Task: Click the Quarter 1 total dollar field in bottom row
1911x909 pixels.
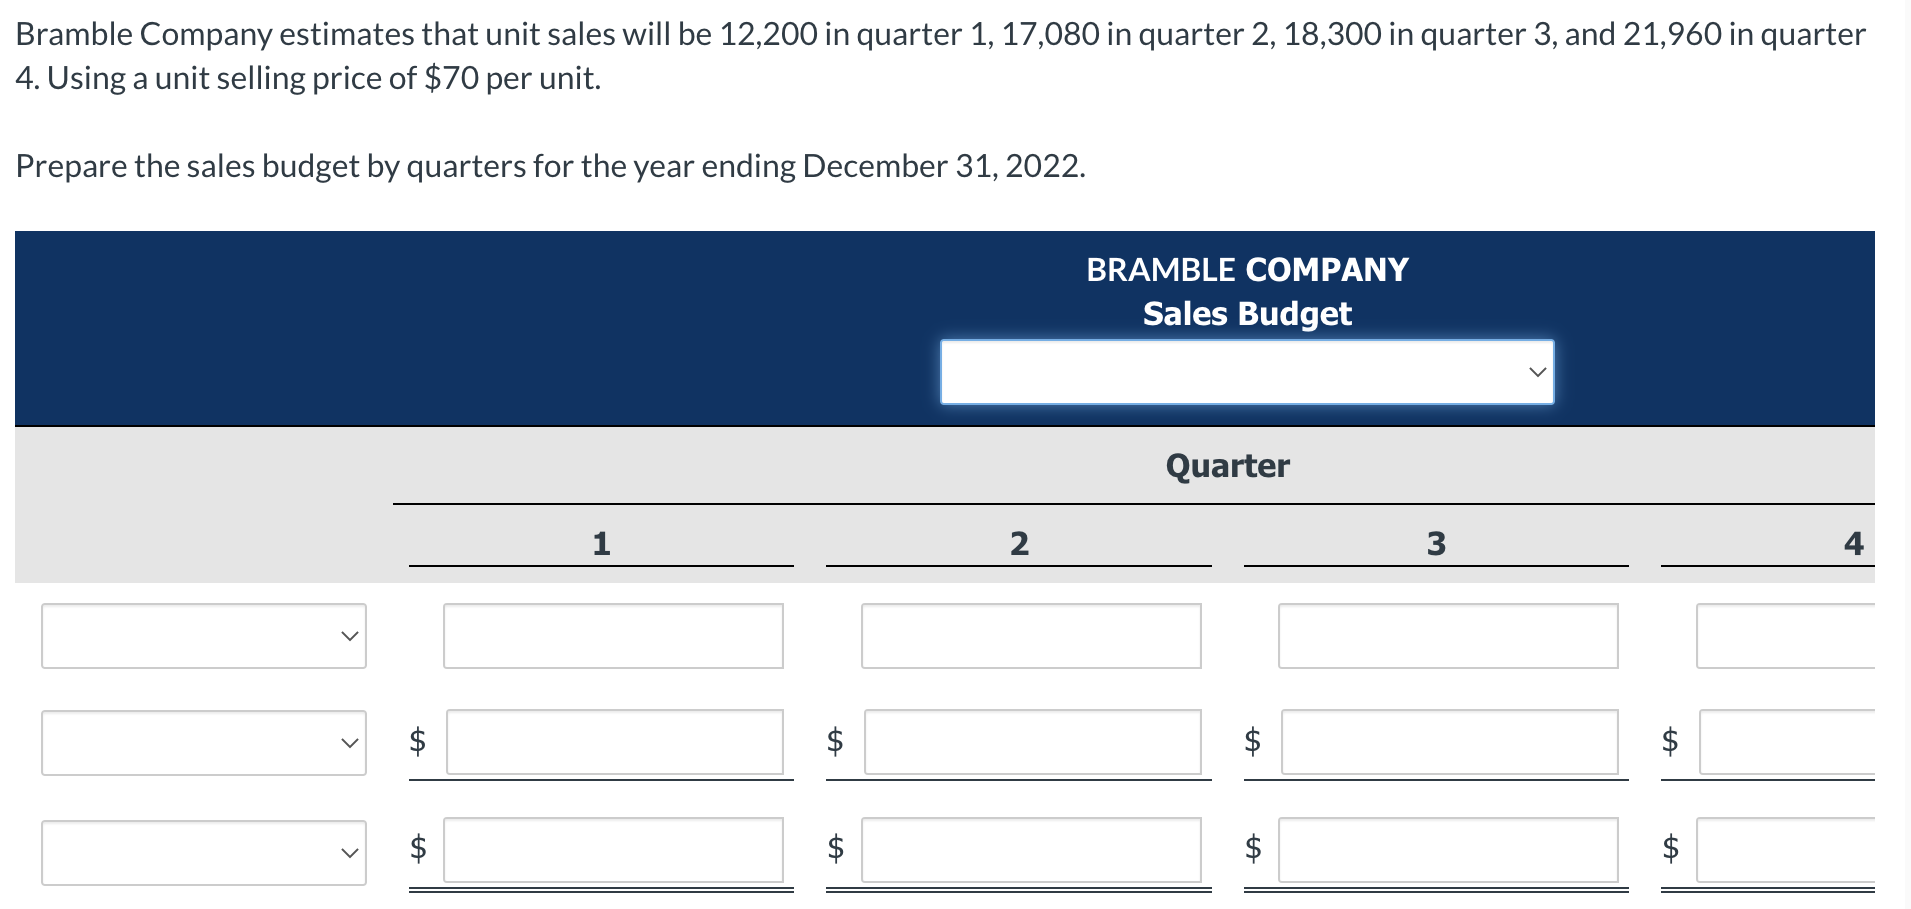Action: point(613,851)
